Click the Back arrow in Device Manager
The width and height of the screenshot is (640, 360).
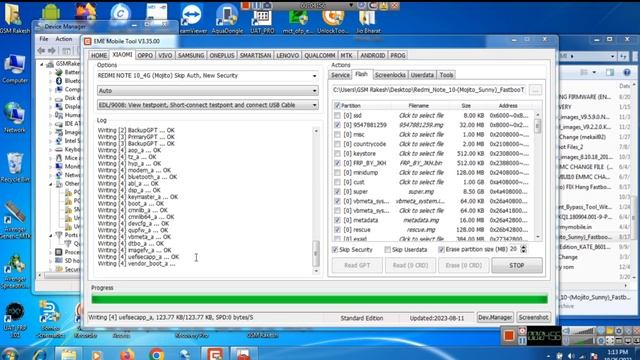(41, 51)
